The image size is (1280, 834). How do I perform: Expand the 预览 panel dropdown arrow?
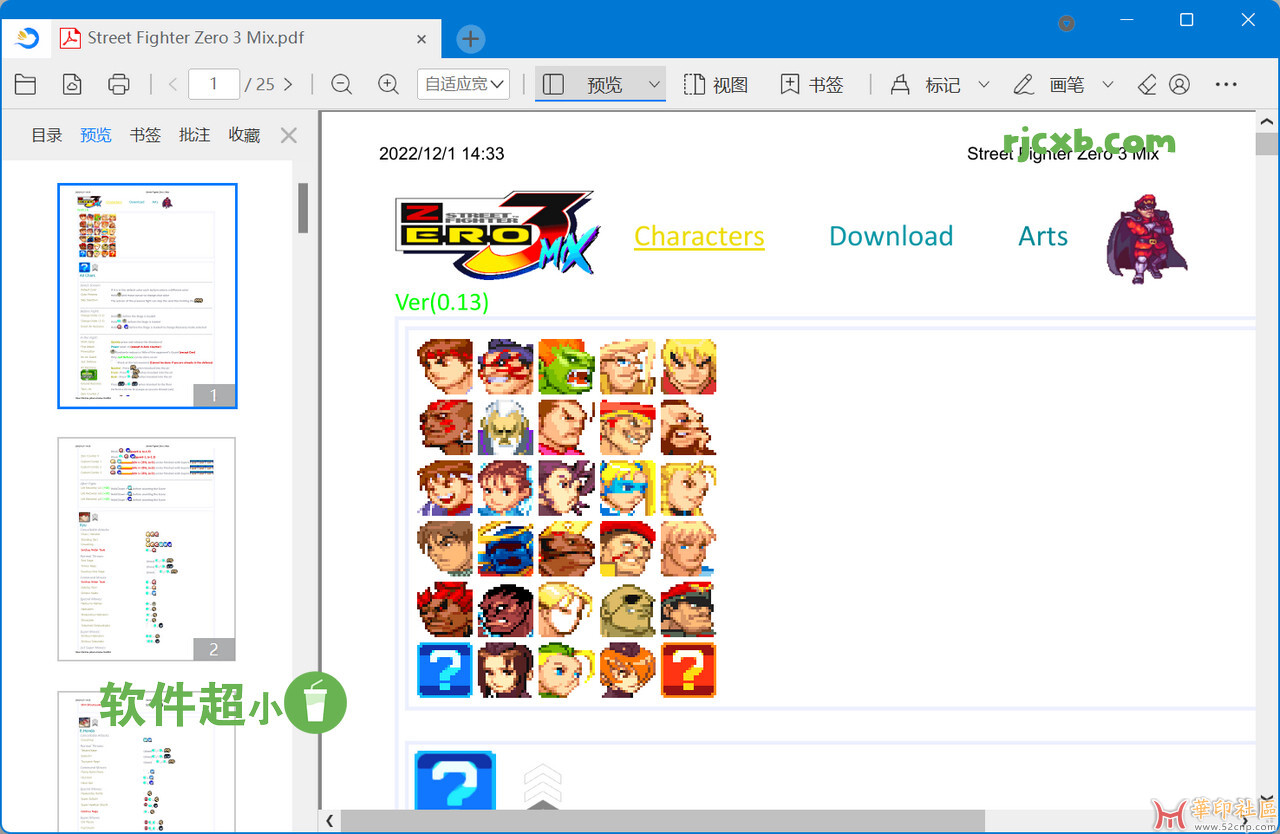pyautogui.click(x=655, y=85)
